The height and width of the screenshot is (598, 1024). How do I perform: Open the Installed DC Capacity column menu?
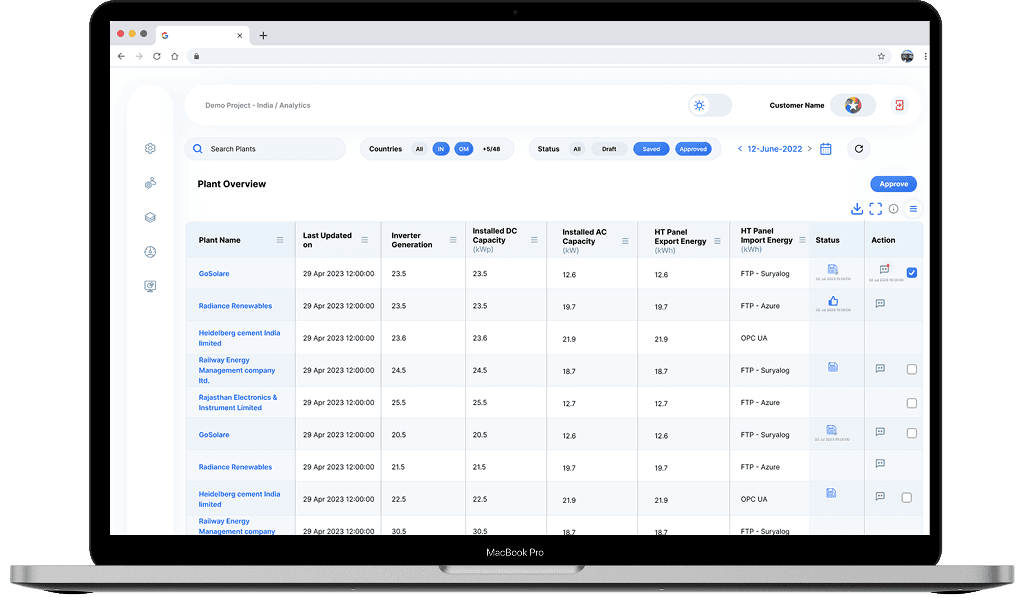click(534, 240)
